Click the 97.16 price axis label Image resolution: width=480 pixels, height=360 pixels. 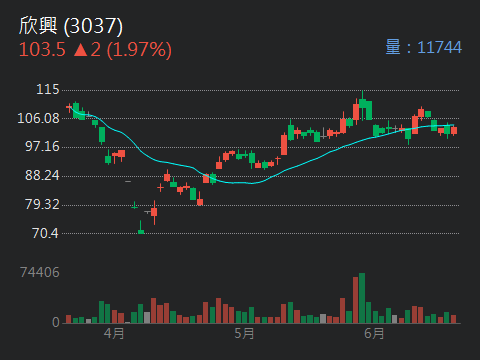(42, 147)
